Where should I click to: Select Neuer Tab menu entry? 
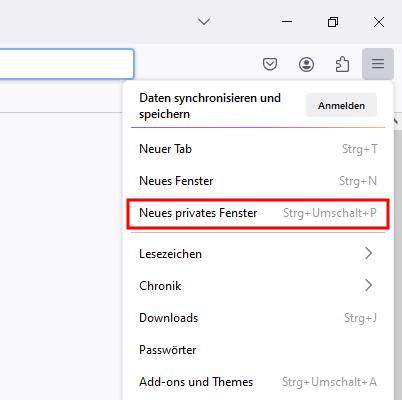pyautogui.click(x=258, y=149)
